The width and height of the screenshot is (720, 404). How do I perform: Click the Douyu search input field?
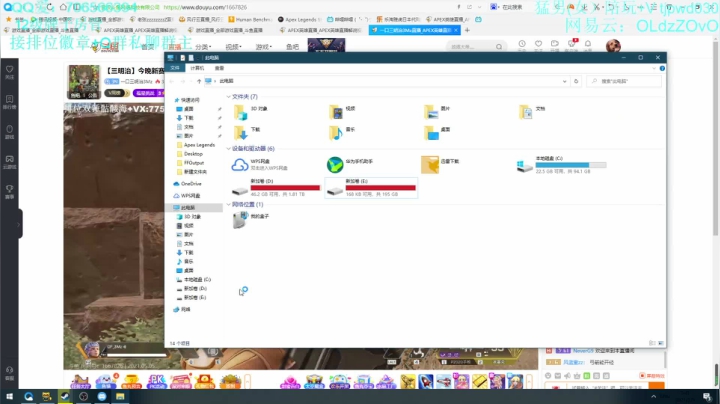coord(470,47)
